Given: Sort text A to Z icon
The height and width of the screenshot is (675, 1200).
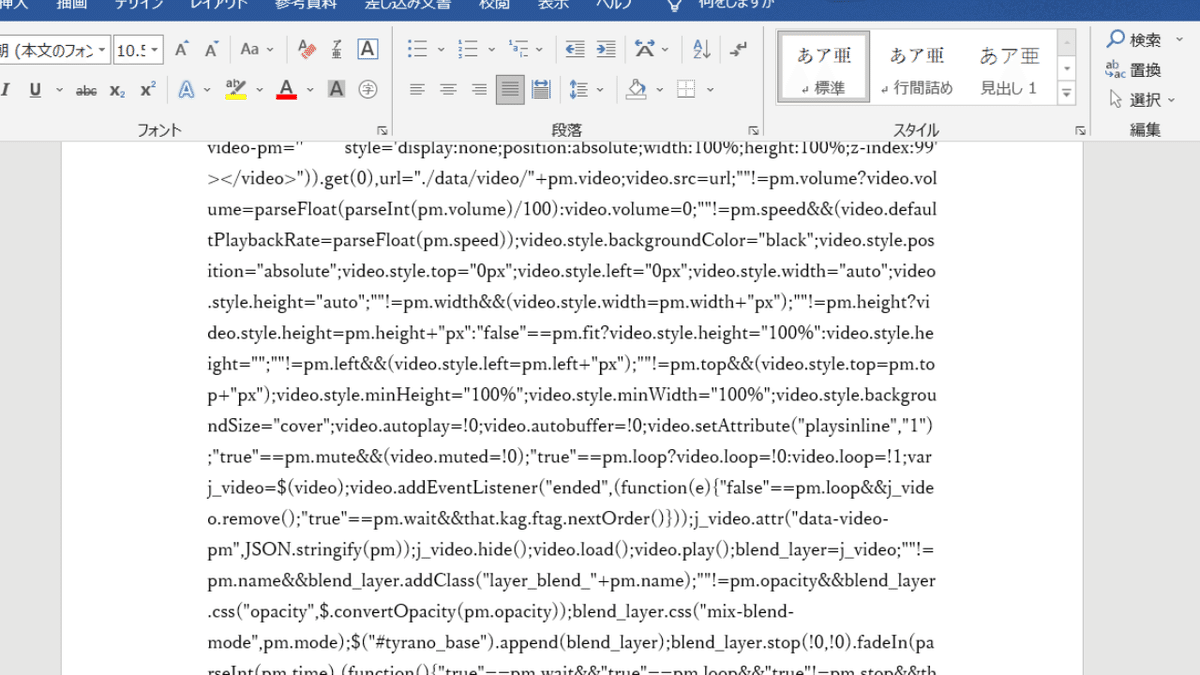Looking at the screenshot, I should pyautogui.click(x=701, y=49).
